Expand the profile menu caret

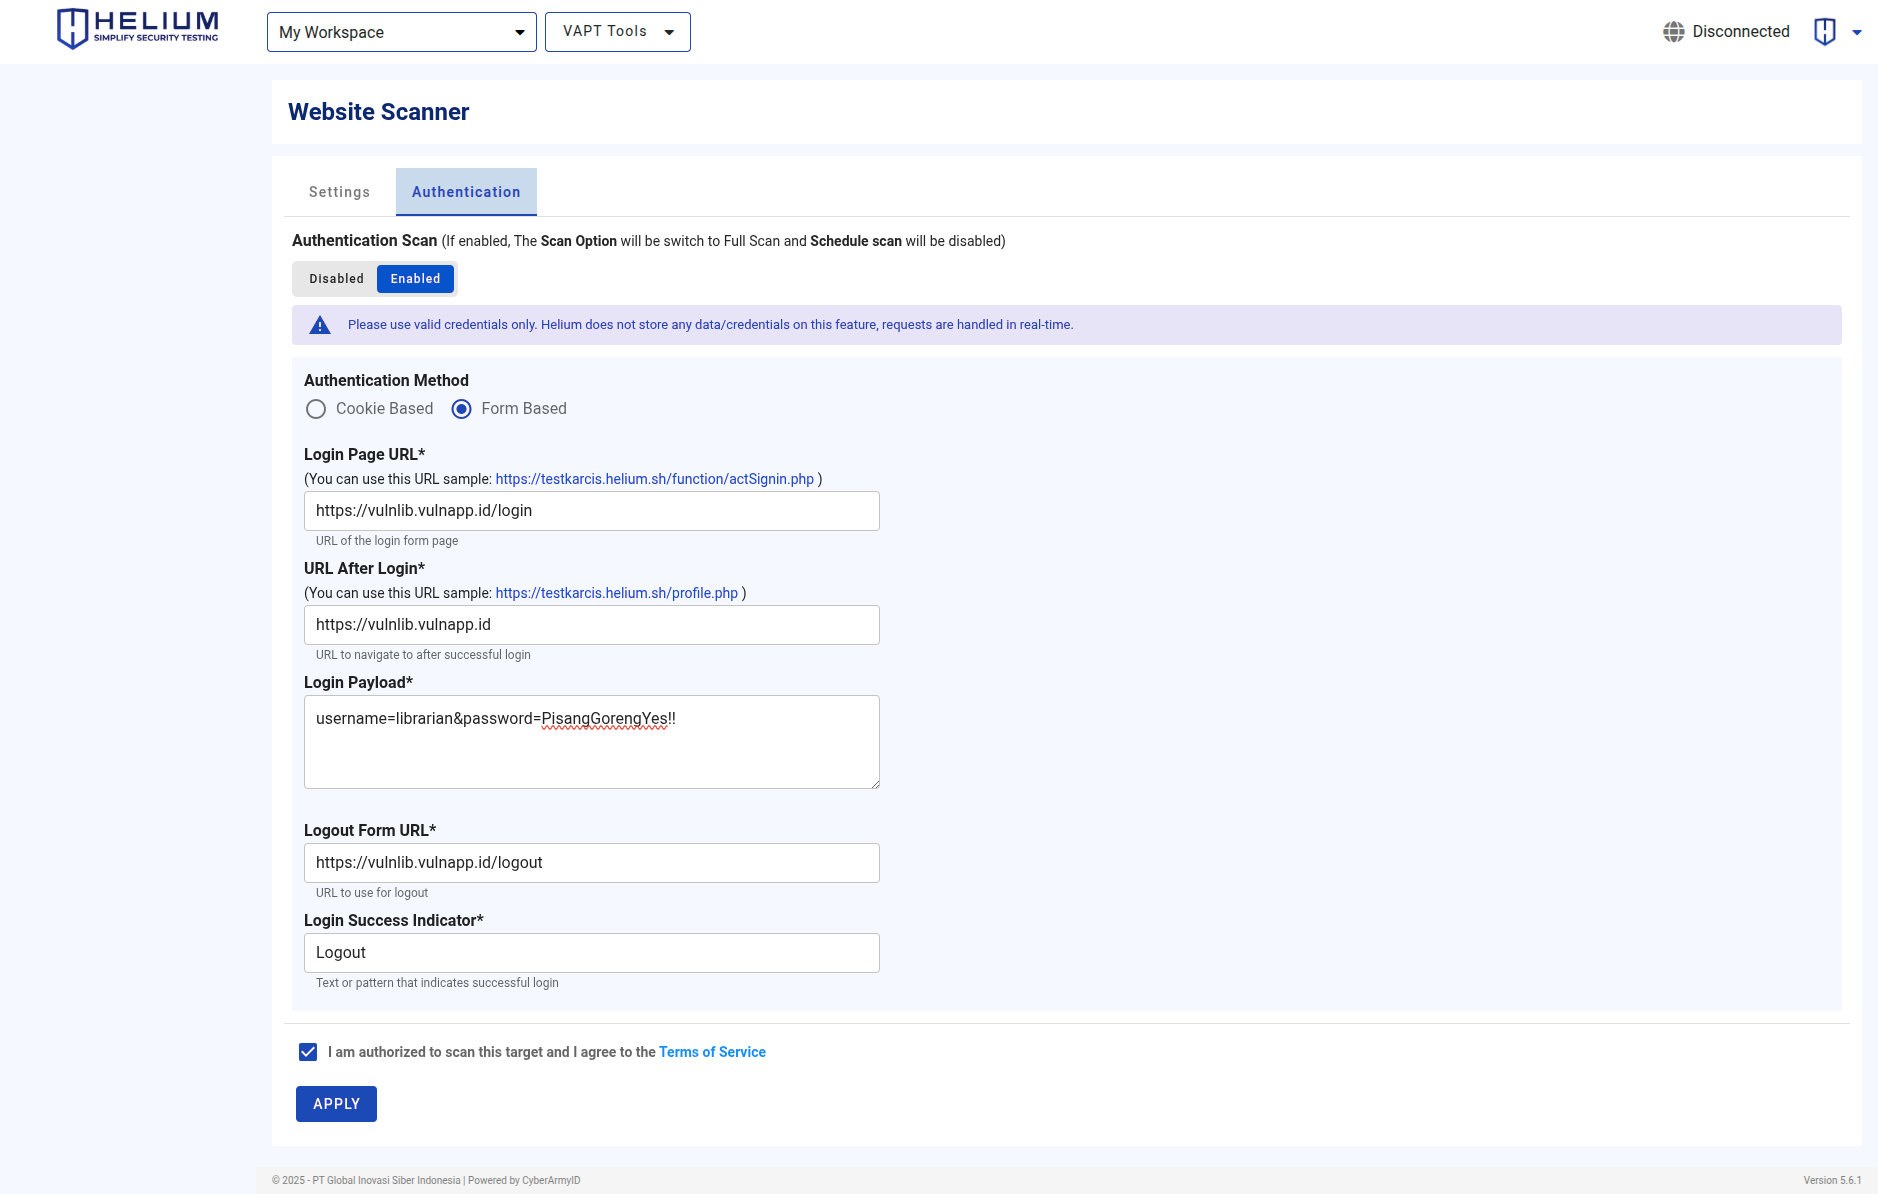tap(1857, 32)
